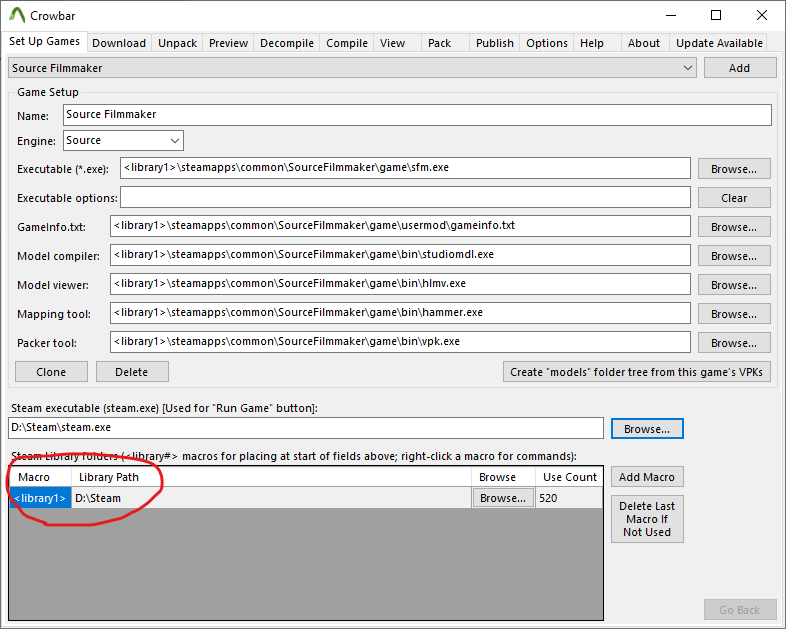Browse for the Model compiler studiomdl.exe

point(734,256)
